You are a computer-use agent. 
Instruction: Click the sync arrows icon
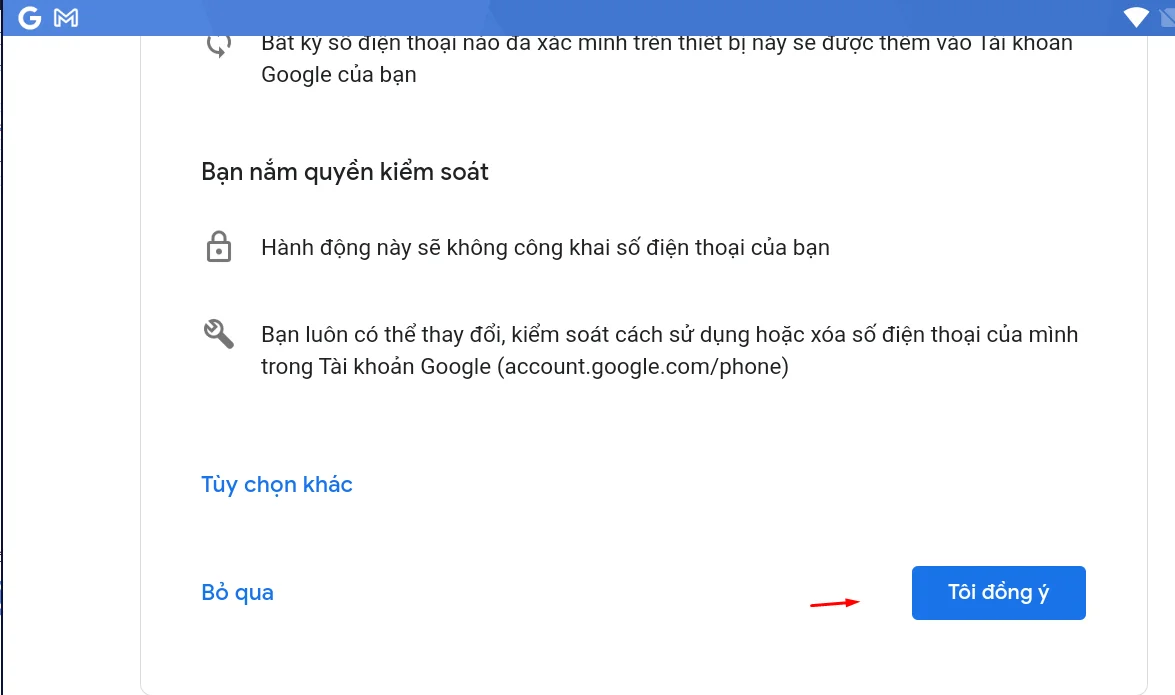click(x=219, y=46)
